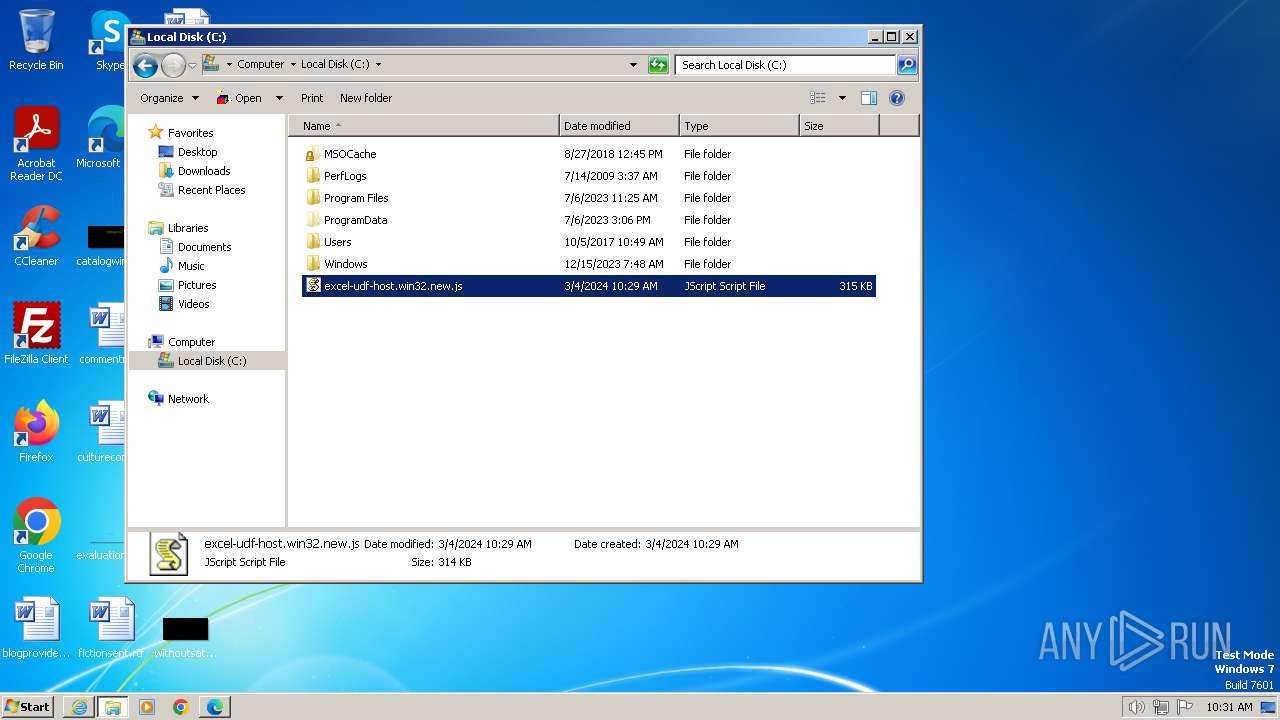Image resolution: width=1280 pixels, height=720 pixels.
Task: Select Desktop in the navigation pane
Action: coord(197,152)
